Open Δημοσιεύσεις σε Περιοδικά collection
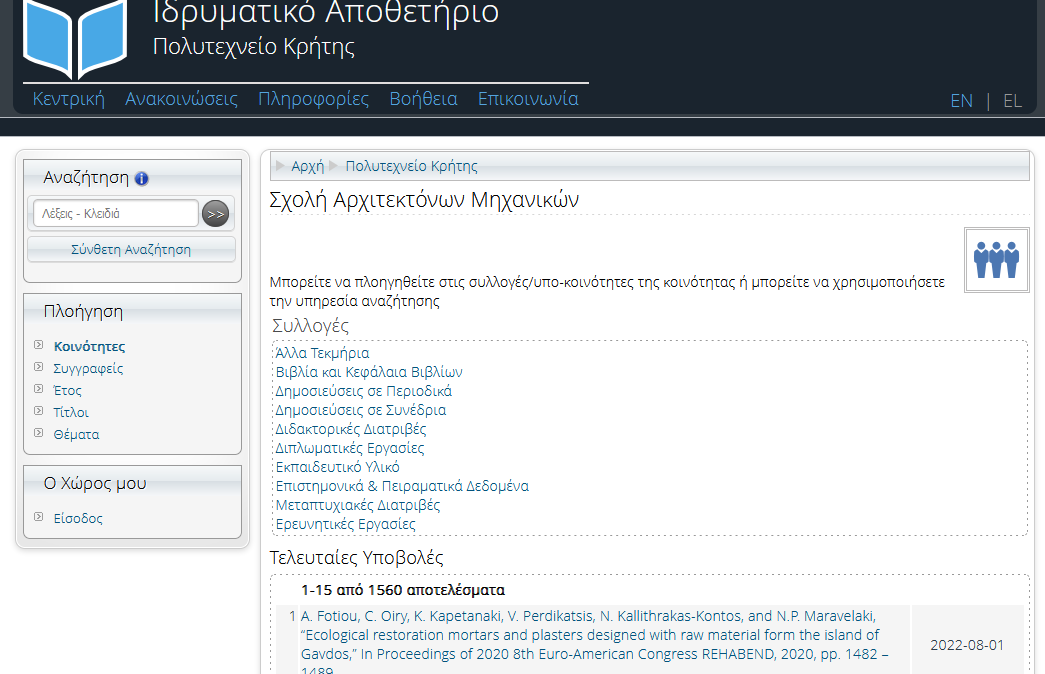The width and height of the screenshot is (1045, 674). (x=364, y=391)
